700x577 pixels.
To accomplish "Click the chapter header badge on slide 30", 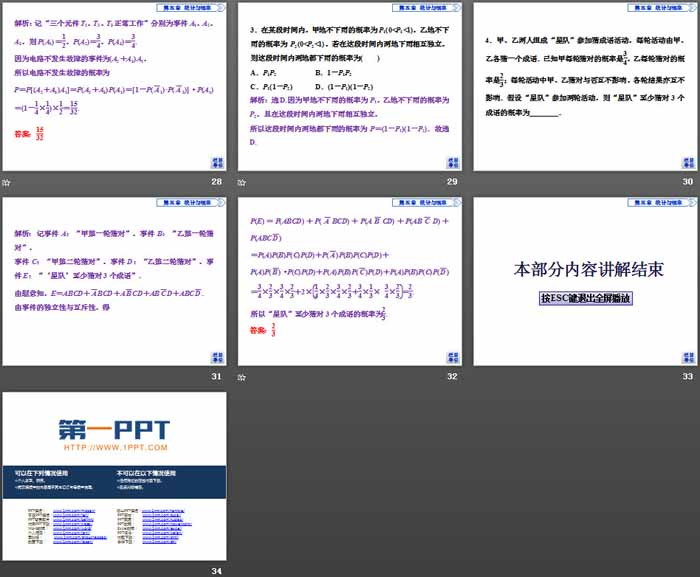I will (x=662, y=8).
